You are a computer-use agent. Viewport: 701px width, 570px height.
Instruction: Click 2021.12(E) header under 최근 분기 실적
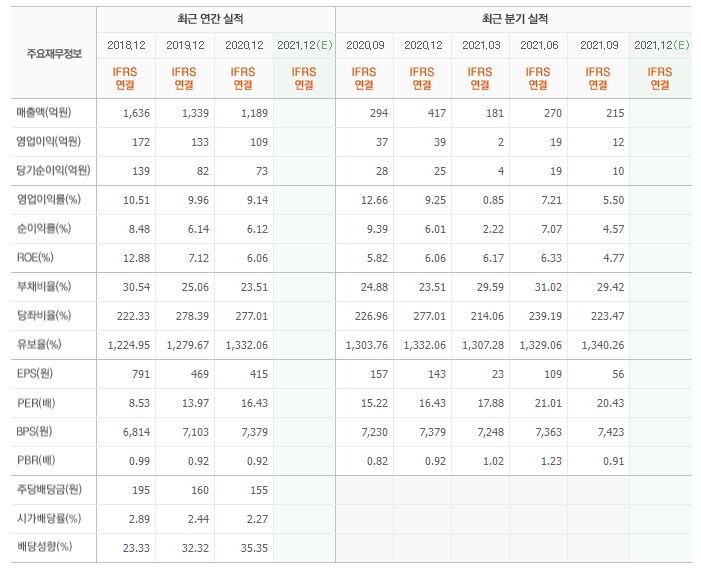662,45
